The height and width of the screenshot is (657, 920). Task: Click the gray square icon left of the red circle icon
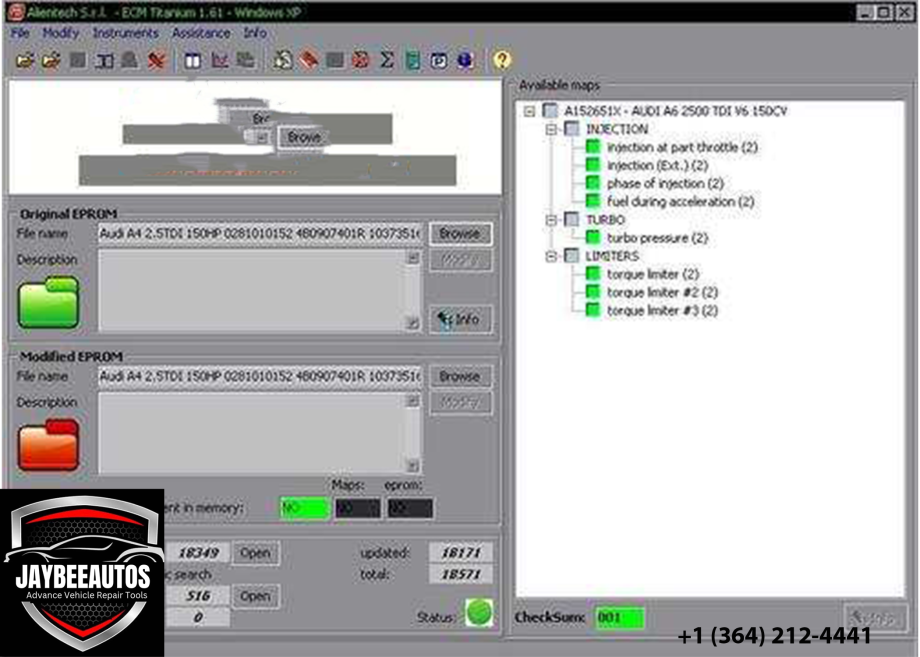[335, 60]
